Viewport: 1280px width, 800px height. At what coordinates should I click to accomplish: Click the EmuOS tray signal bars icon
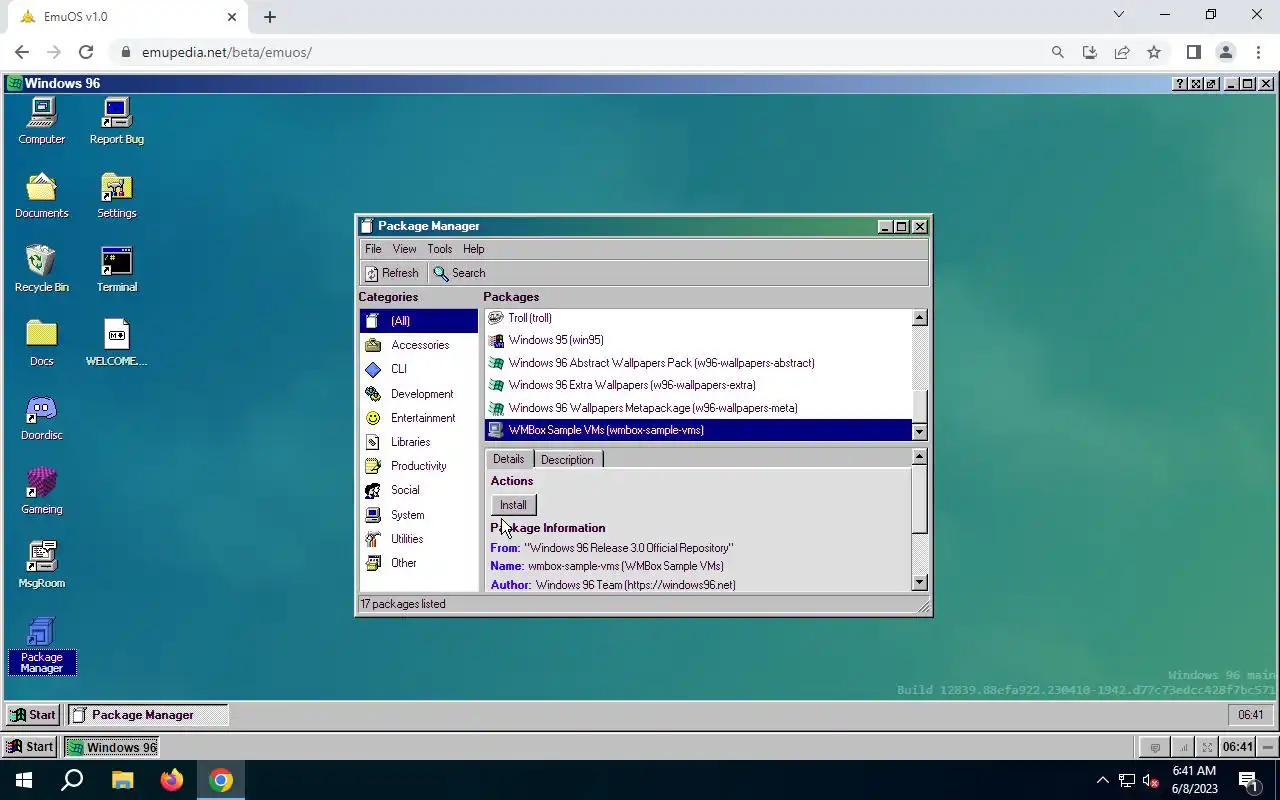point(1183,747)
